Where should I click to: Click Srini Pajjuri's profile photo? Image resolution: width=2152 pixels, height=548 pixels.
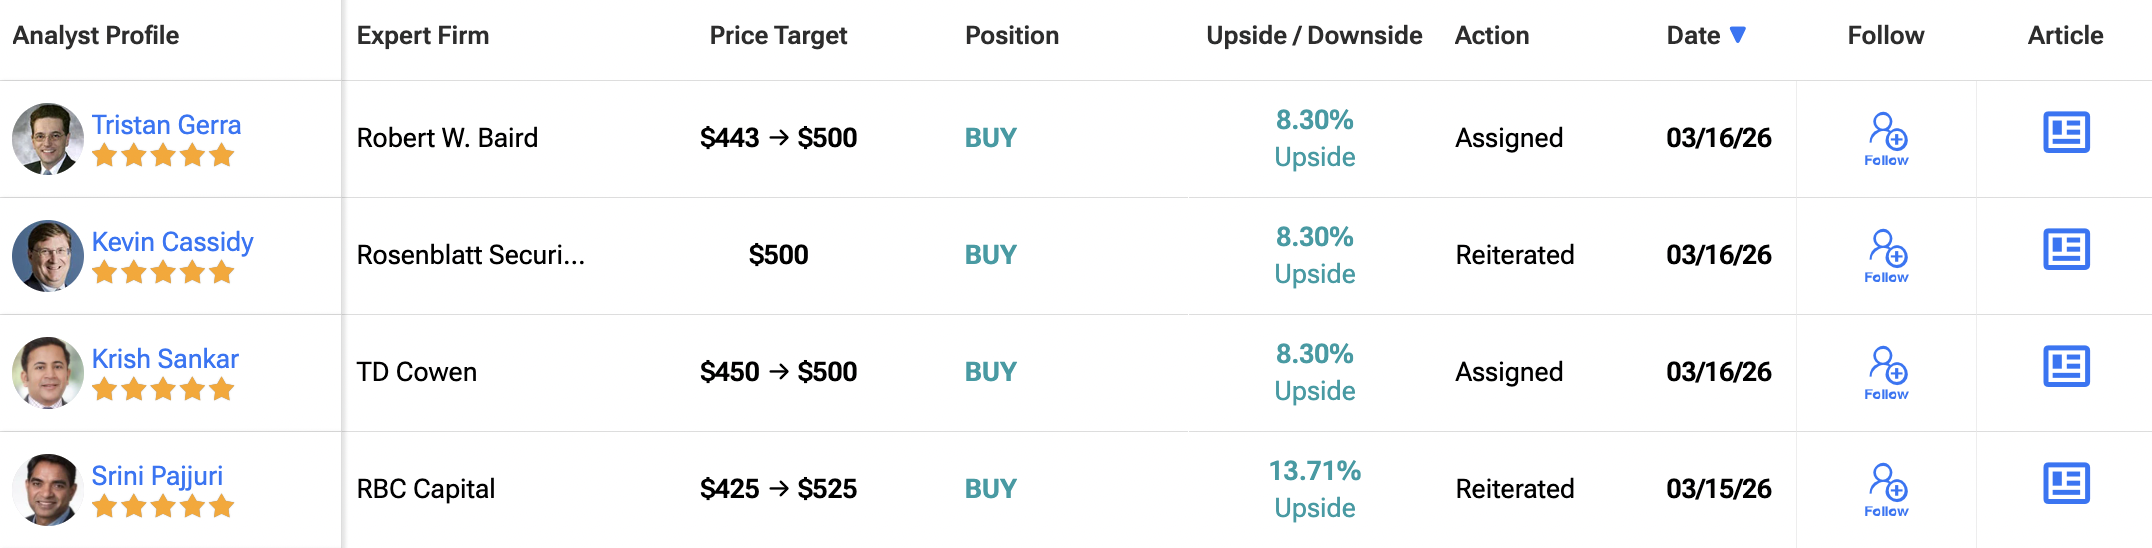pos(47,490)
